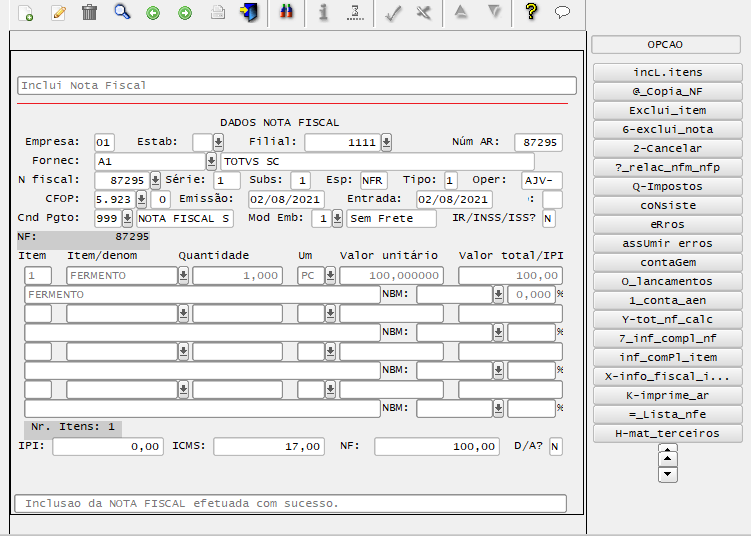Click the Exclui_item option

point(668,110)
